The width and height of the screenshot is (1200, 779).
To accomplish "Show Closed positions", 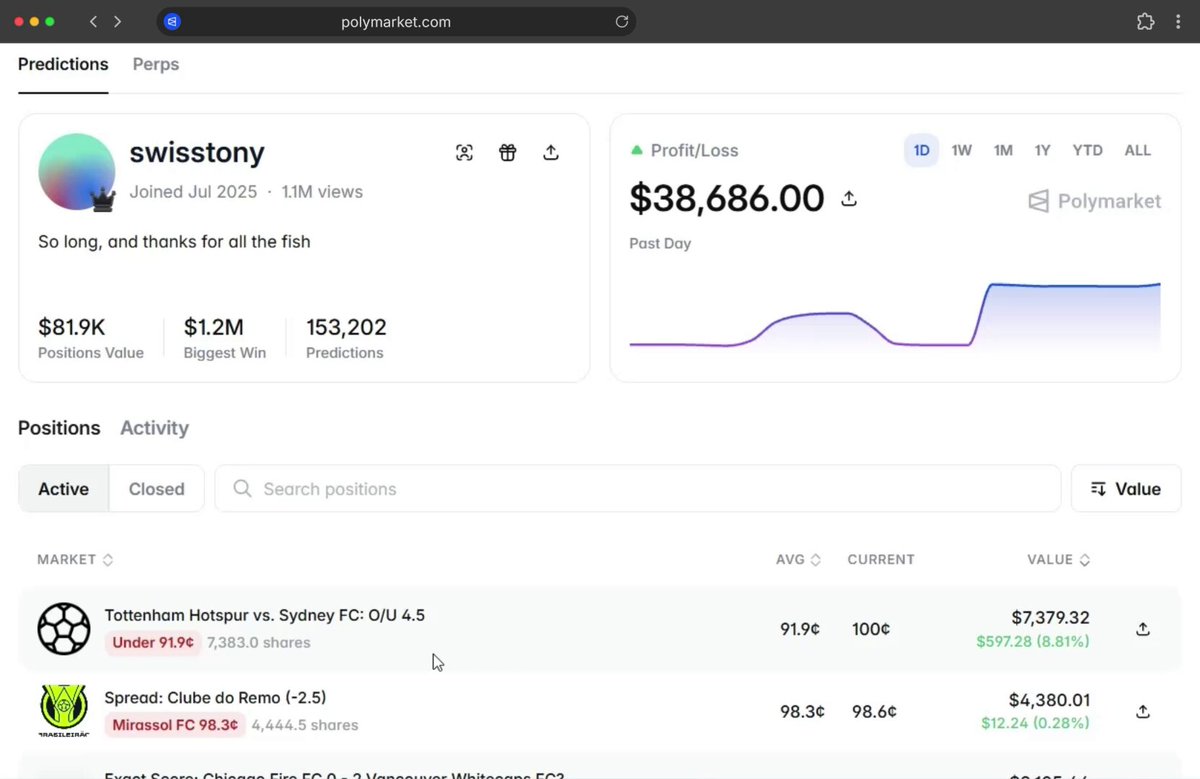I will (x=157, y=489).
